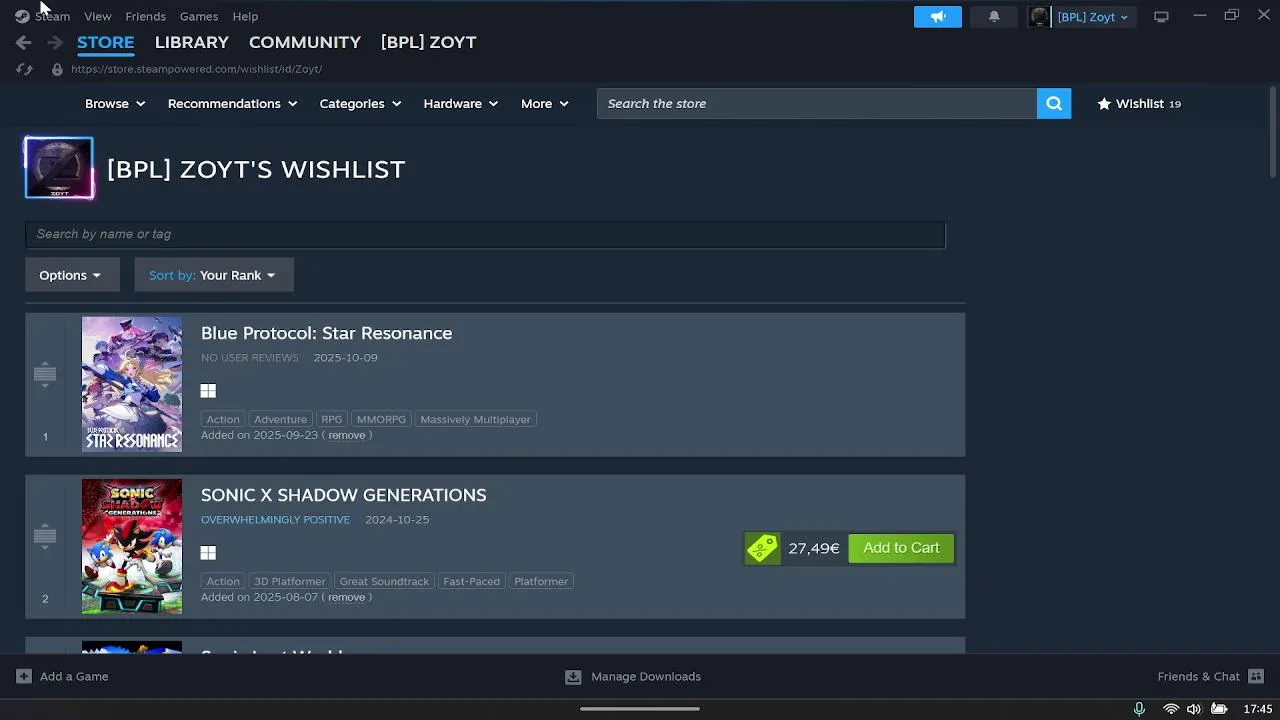Click the volume speaker tray icon
This screenshot has height=720, width=1280.
[x=1194, y=709]
